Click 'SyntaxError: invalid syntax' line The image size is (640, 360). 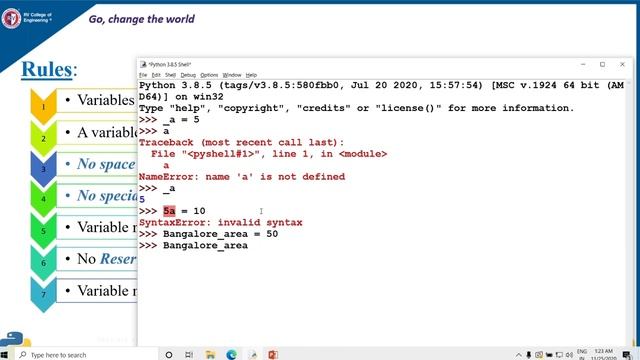click(220, 222)
